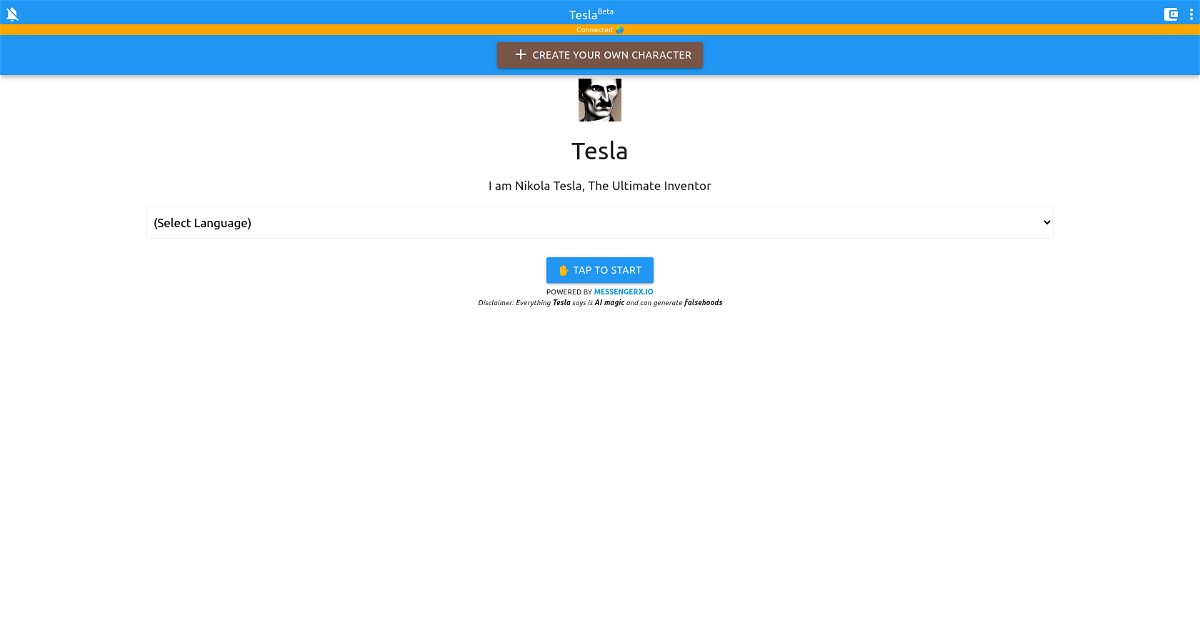
Task: Click the plus icon on create button
Action: [x=520, y=55]
